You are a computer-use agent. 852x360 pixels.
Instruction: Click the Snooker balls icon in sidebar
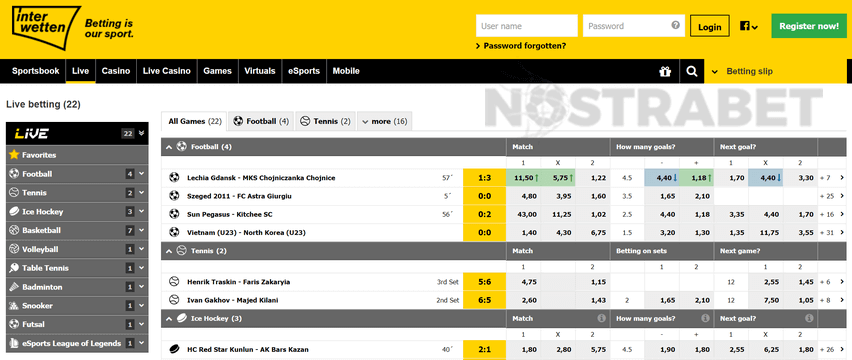pos(14,306)
